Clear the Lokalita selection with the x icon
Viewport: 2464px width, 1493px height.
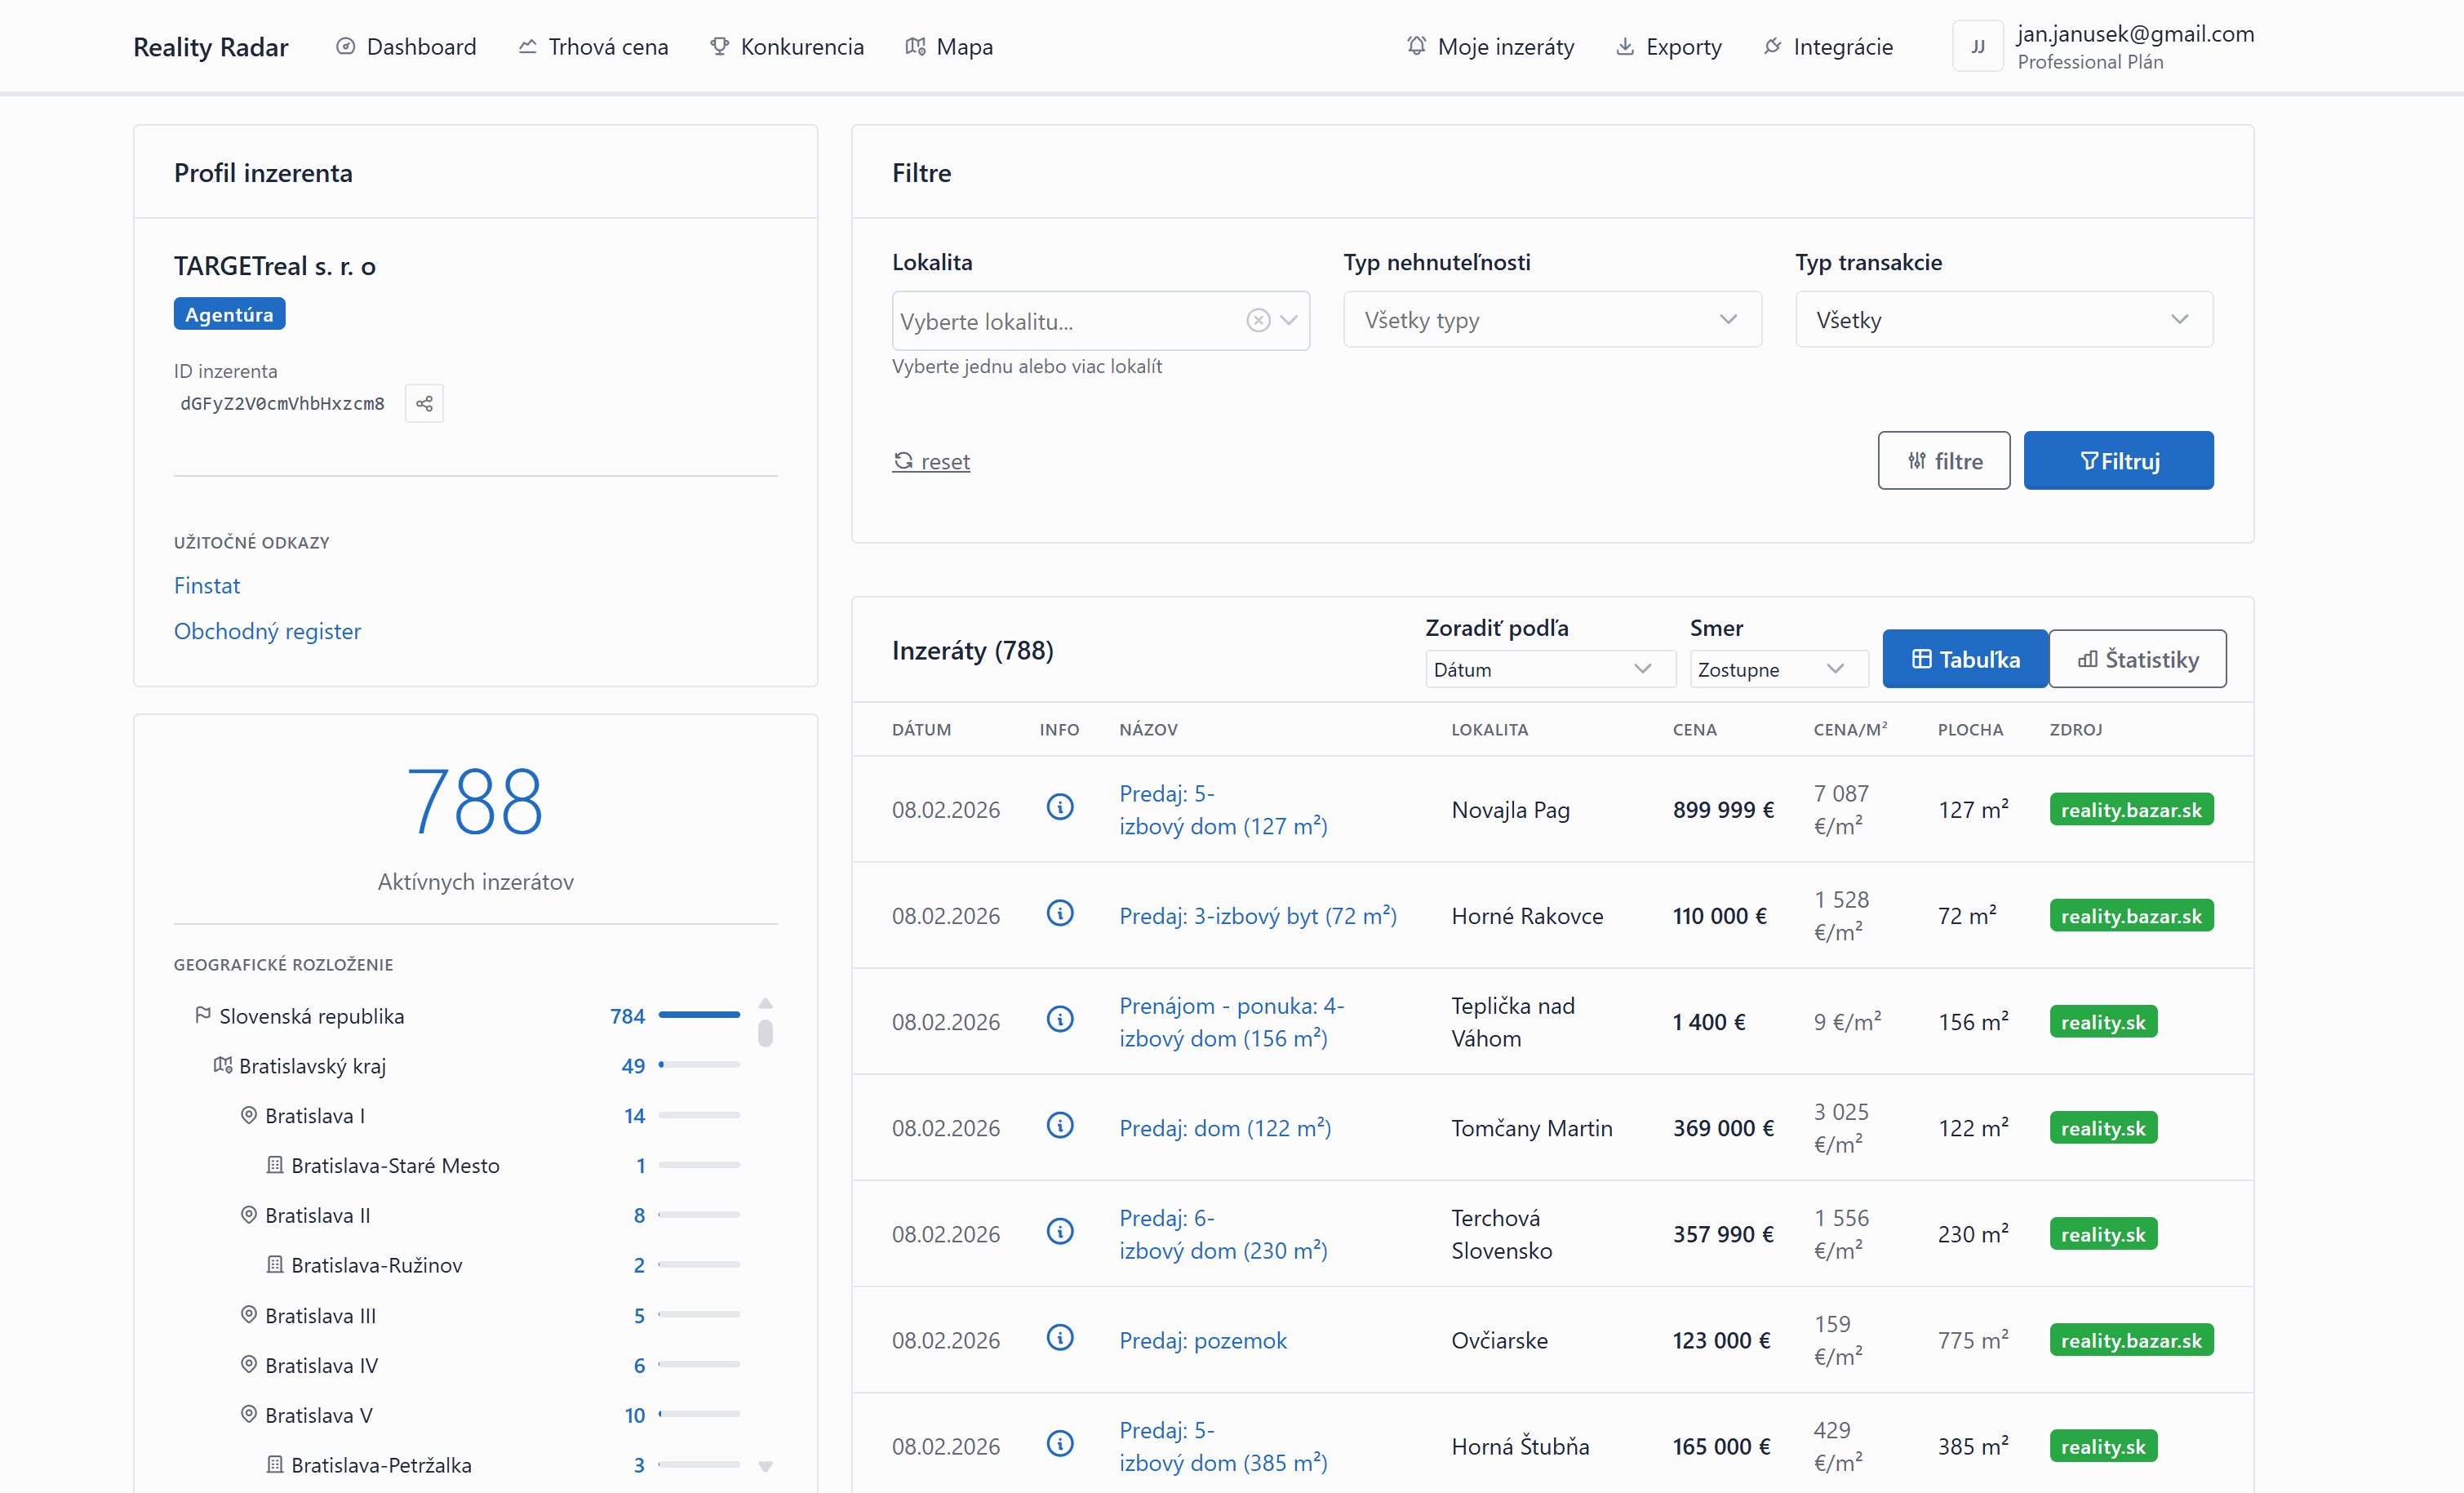pyautogui.click(x=1257, y=320)
